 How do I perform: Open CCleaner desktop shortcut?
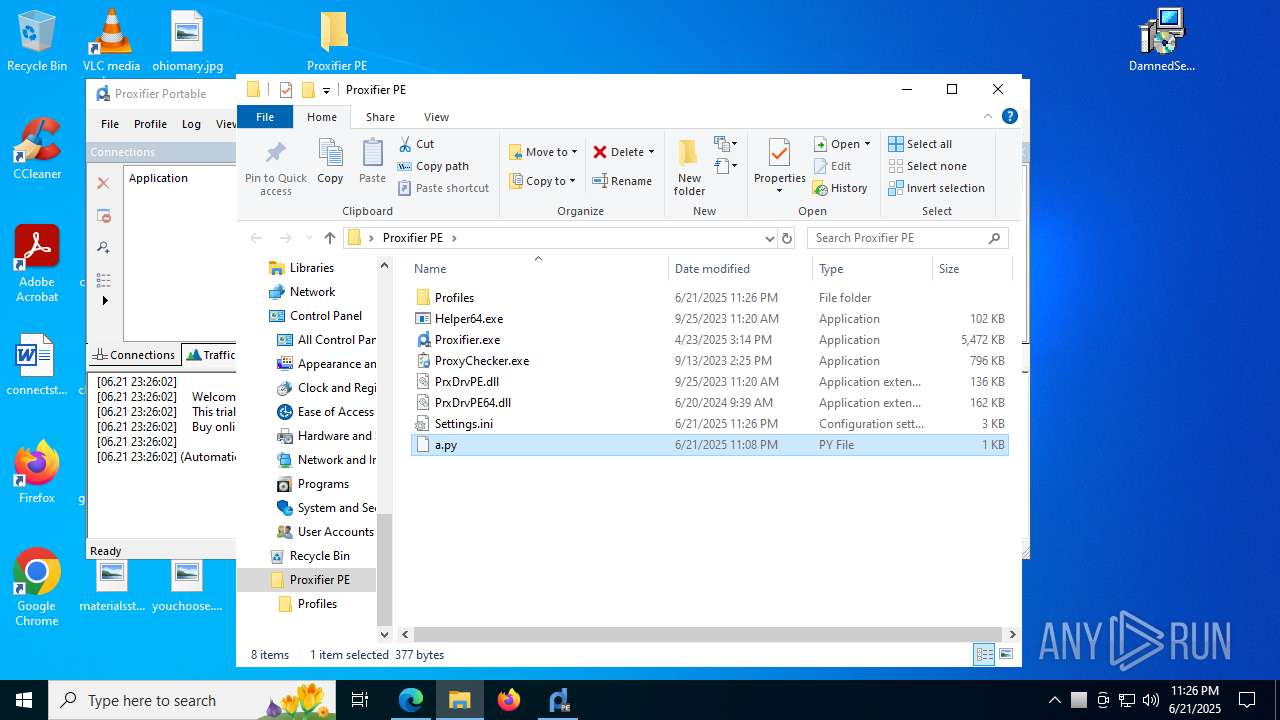(37, 149)
